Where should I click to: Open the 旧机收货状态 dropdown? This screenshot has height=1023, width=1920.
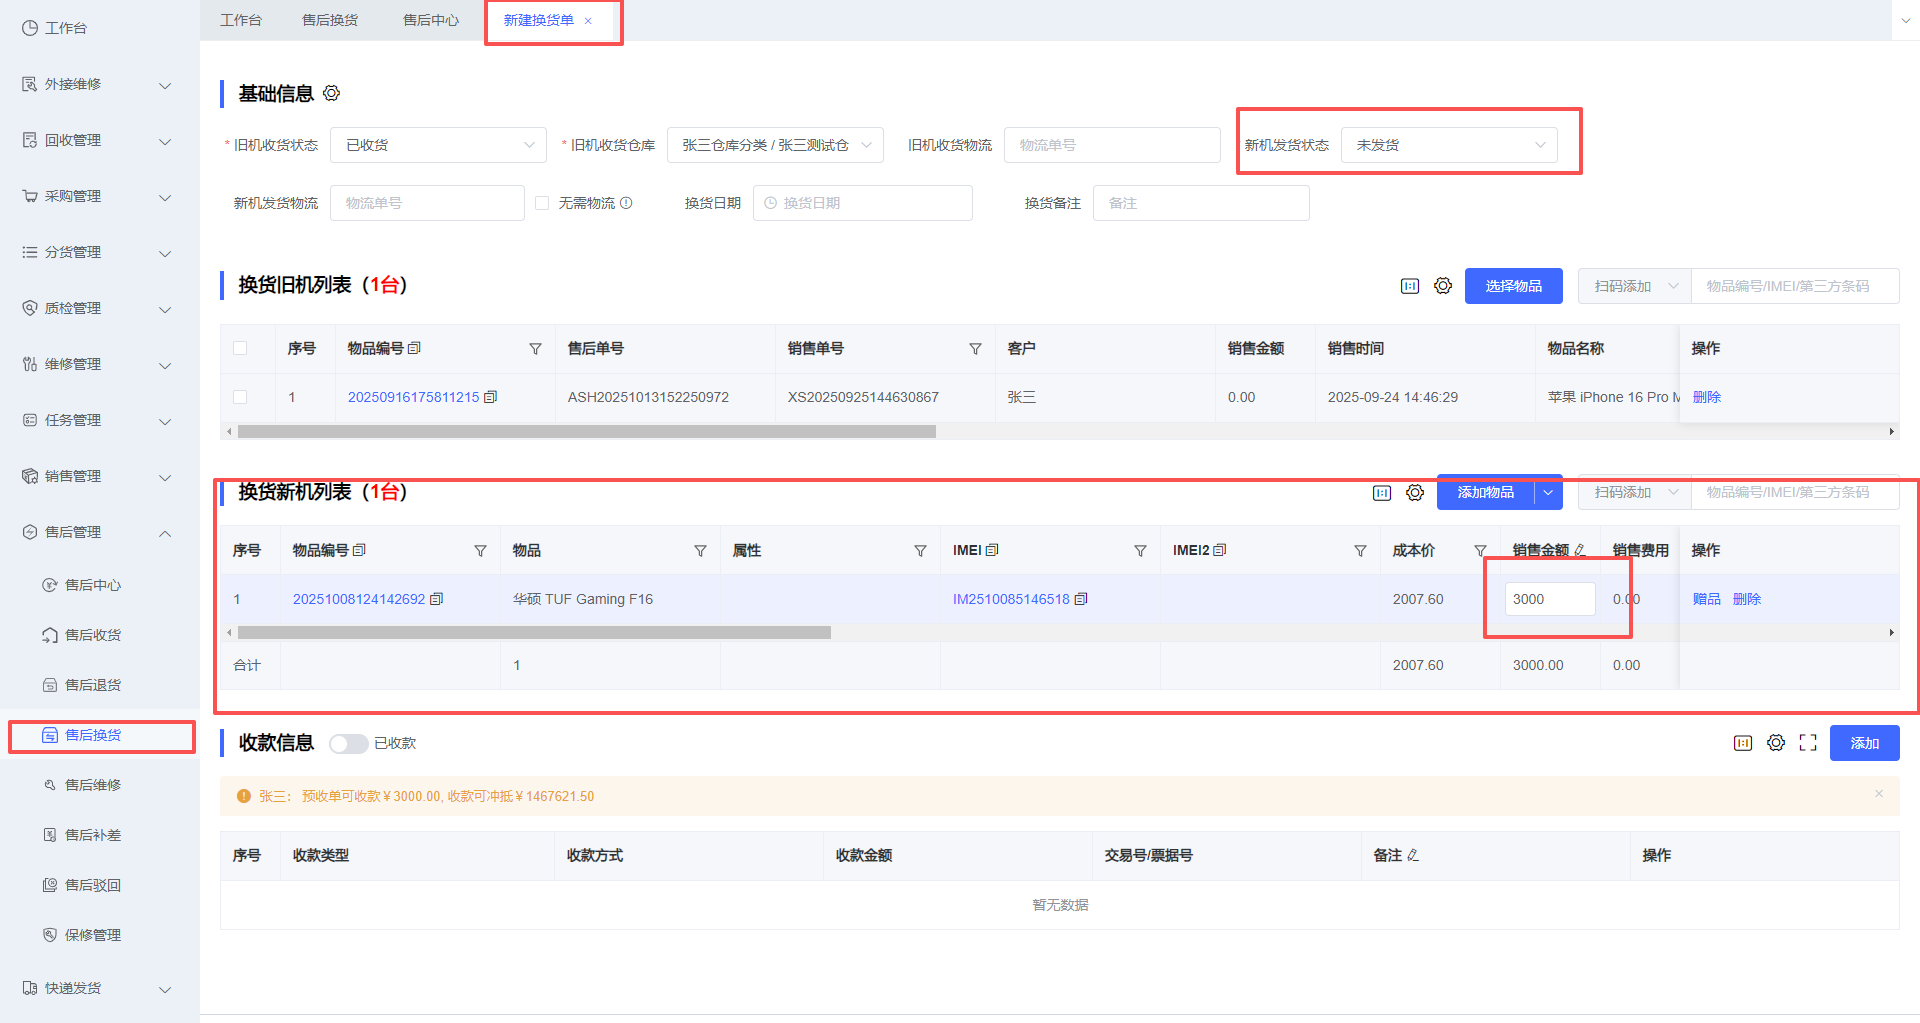438,145
